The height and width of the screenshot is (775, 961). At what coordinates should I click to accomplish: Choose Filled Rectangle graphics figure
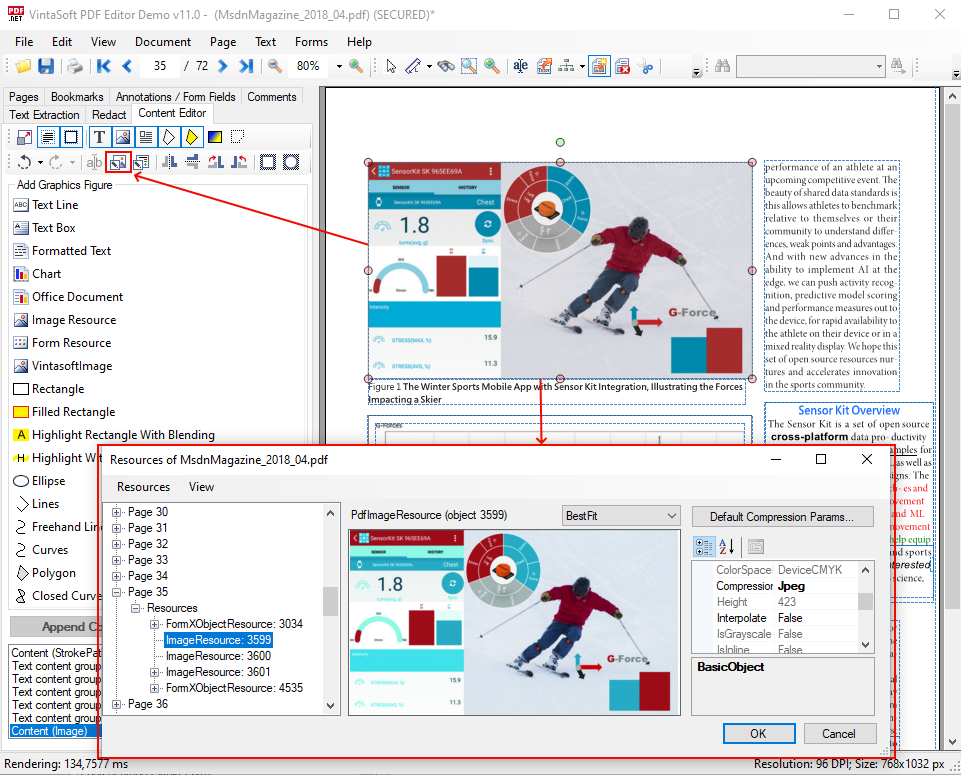tap(64, 412)
